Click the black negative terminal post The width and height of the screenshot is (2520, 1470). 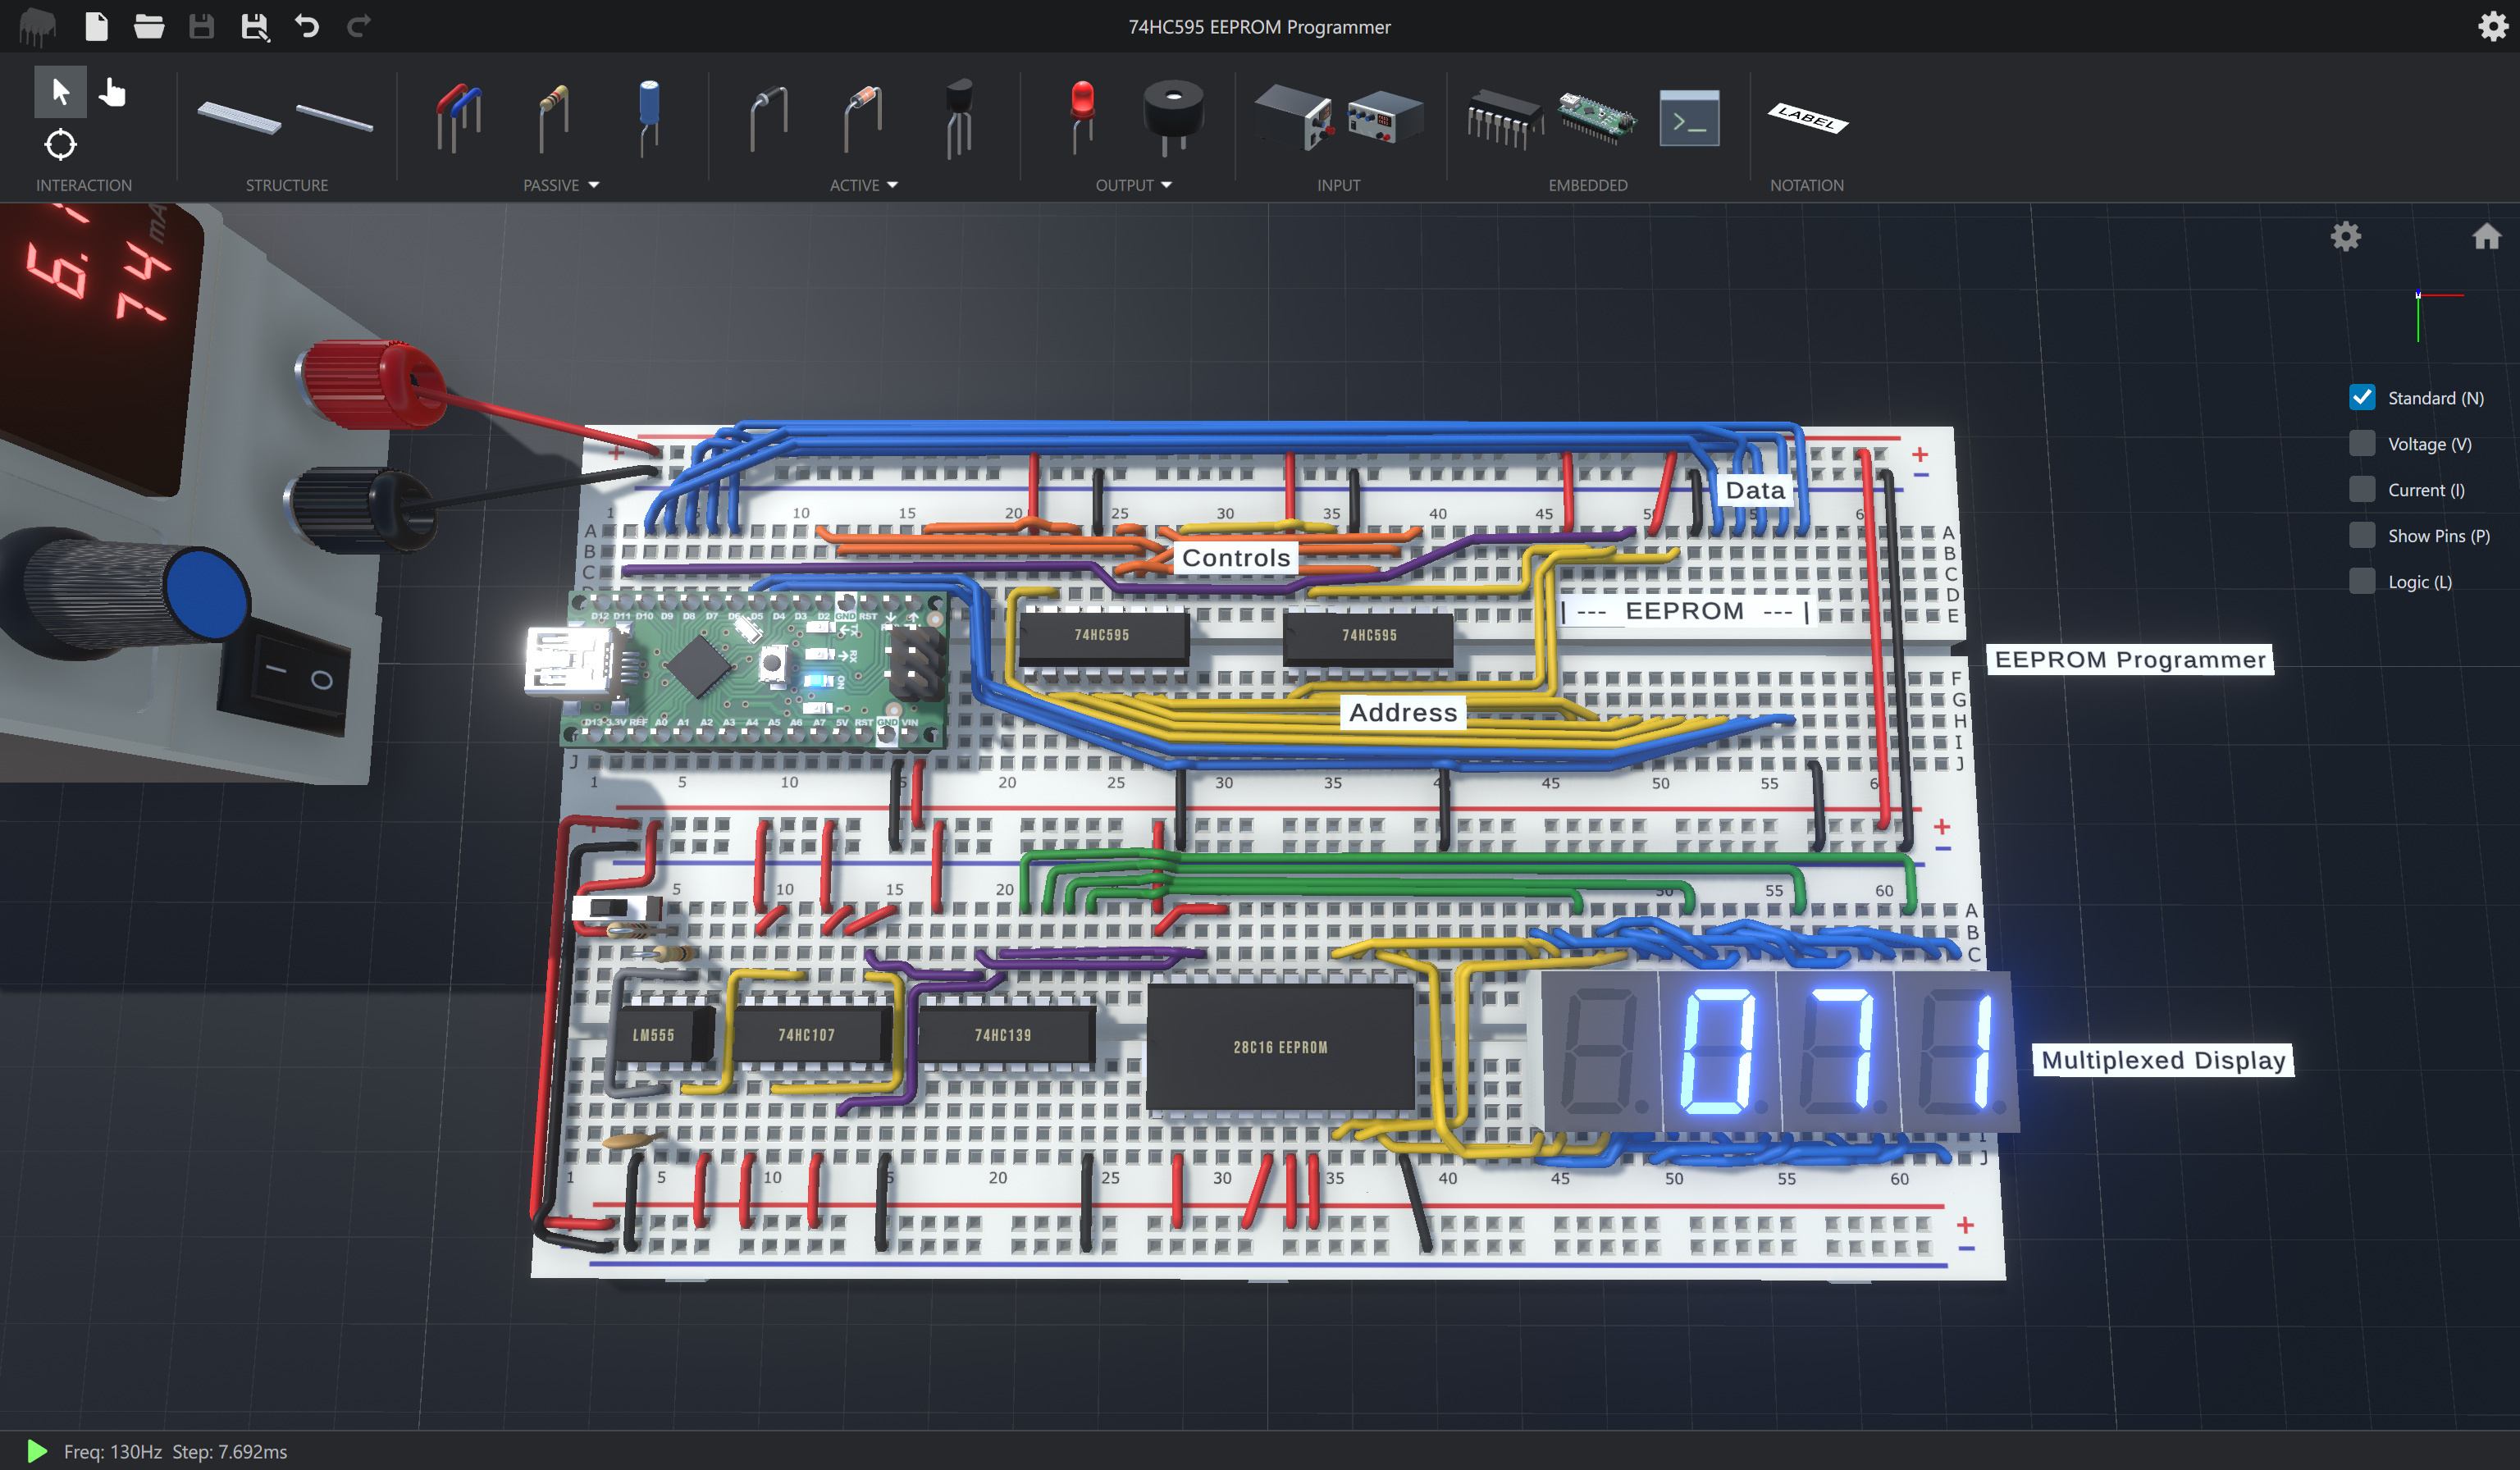(x=360, y=510)
